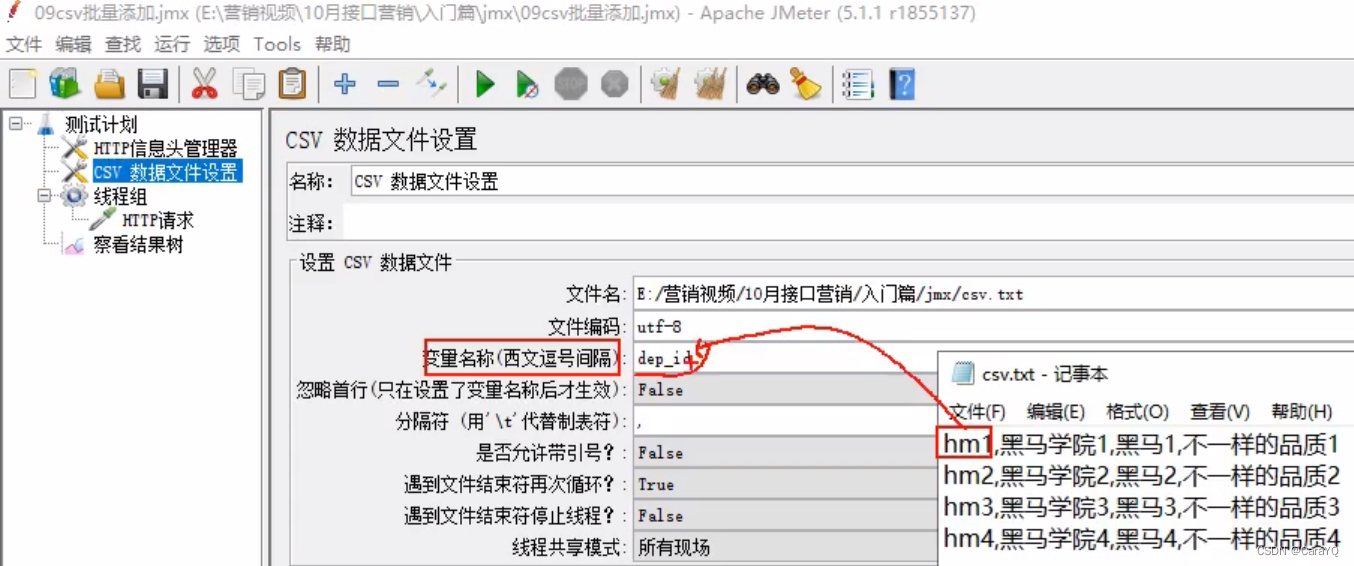Select the 测试计划 tree node

click(101, 125)
